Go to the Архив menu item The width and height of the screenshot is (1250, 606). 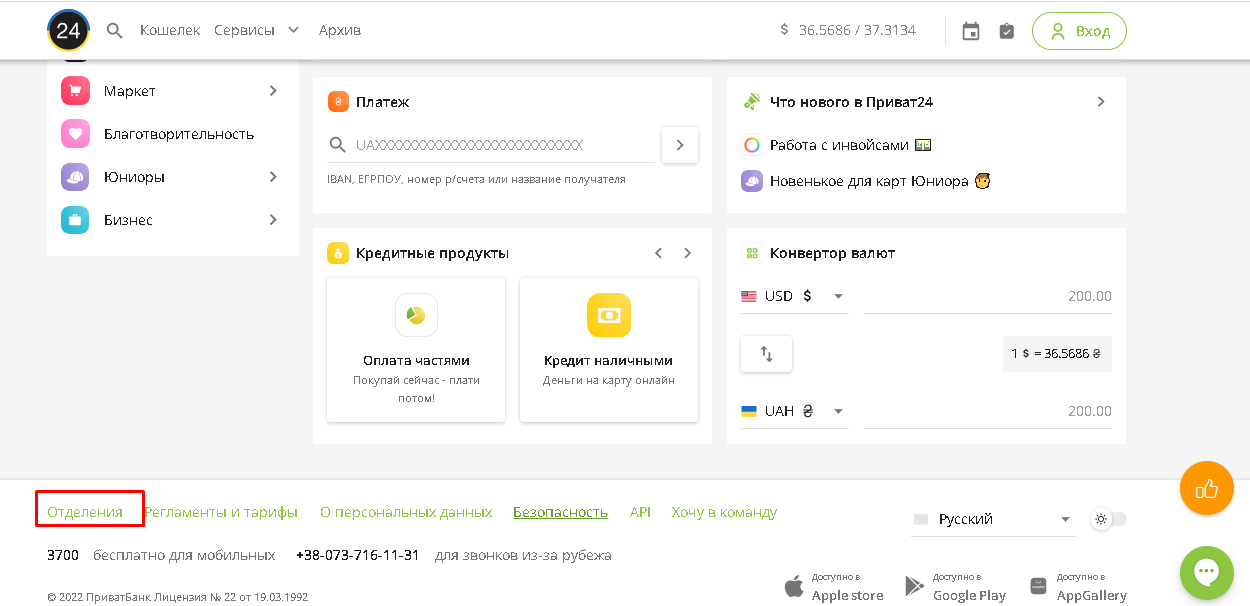340,30
